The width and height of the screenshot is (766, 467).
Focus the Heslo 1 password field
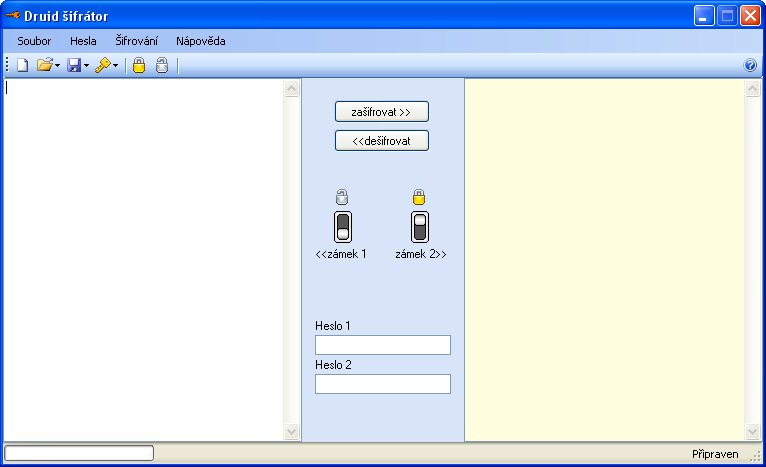click(x=383, y=345)
